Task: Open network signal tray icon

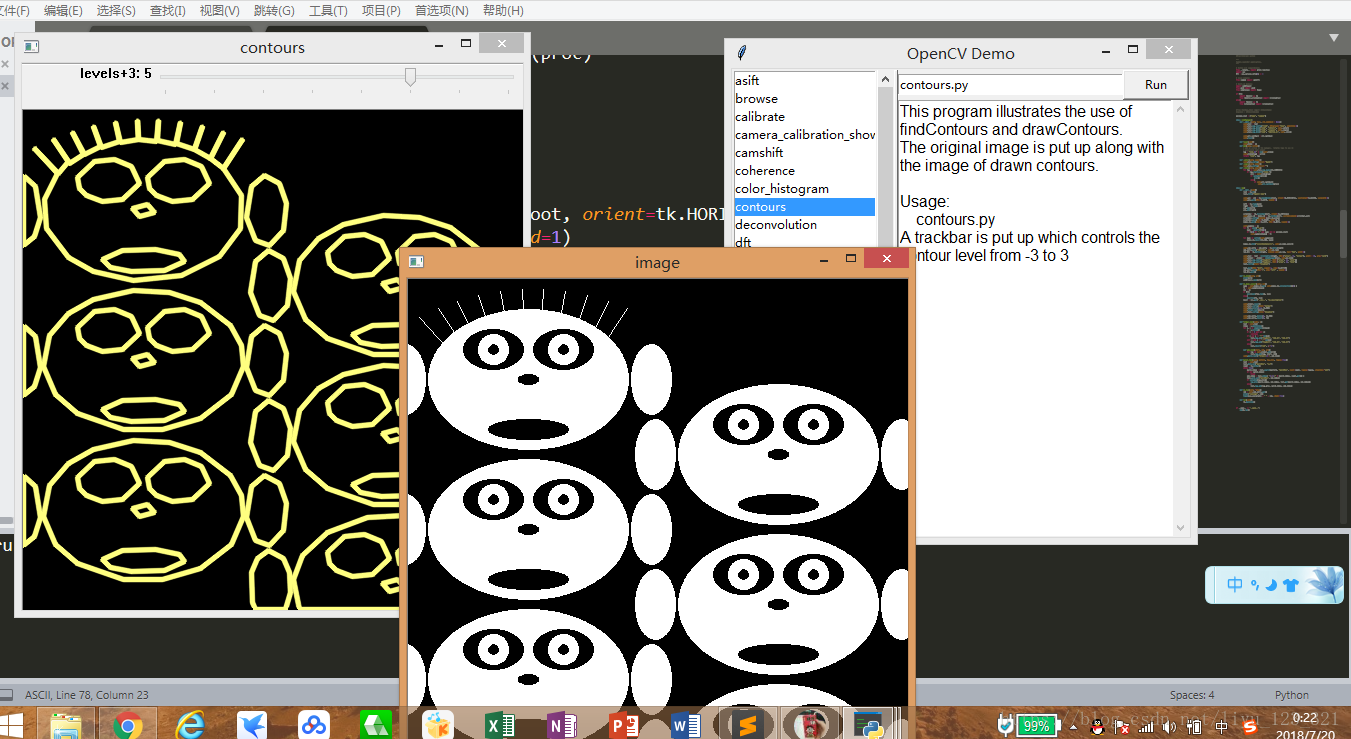Action: 1145,726
